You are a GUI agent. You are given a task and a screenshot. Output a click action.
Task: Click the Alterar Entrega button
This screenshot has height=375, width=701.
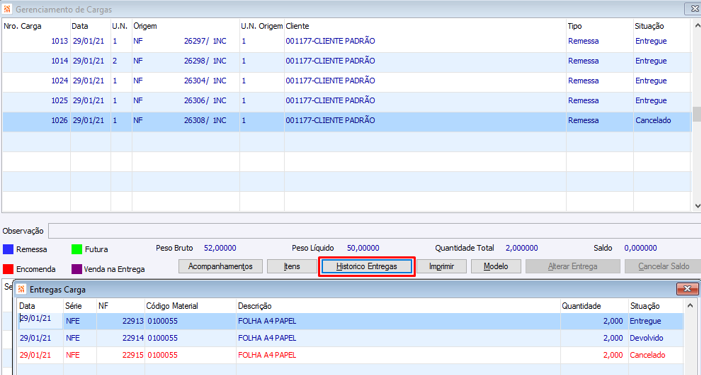573,266
